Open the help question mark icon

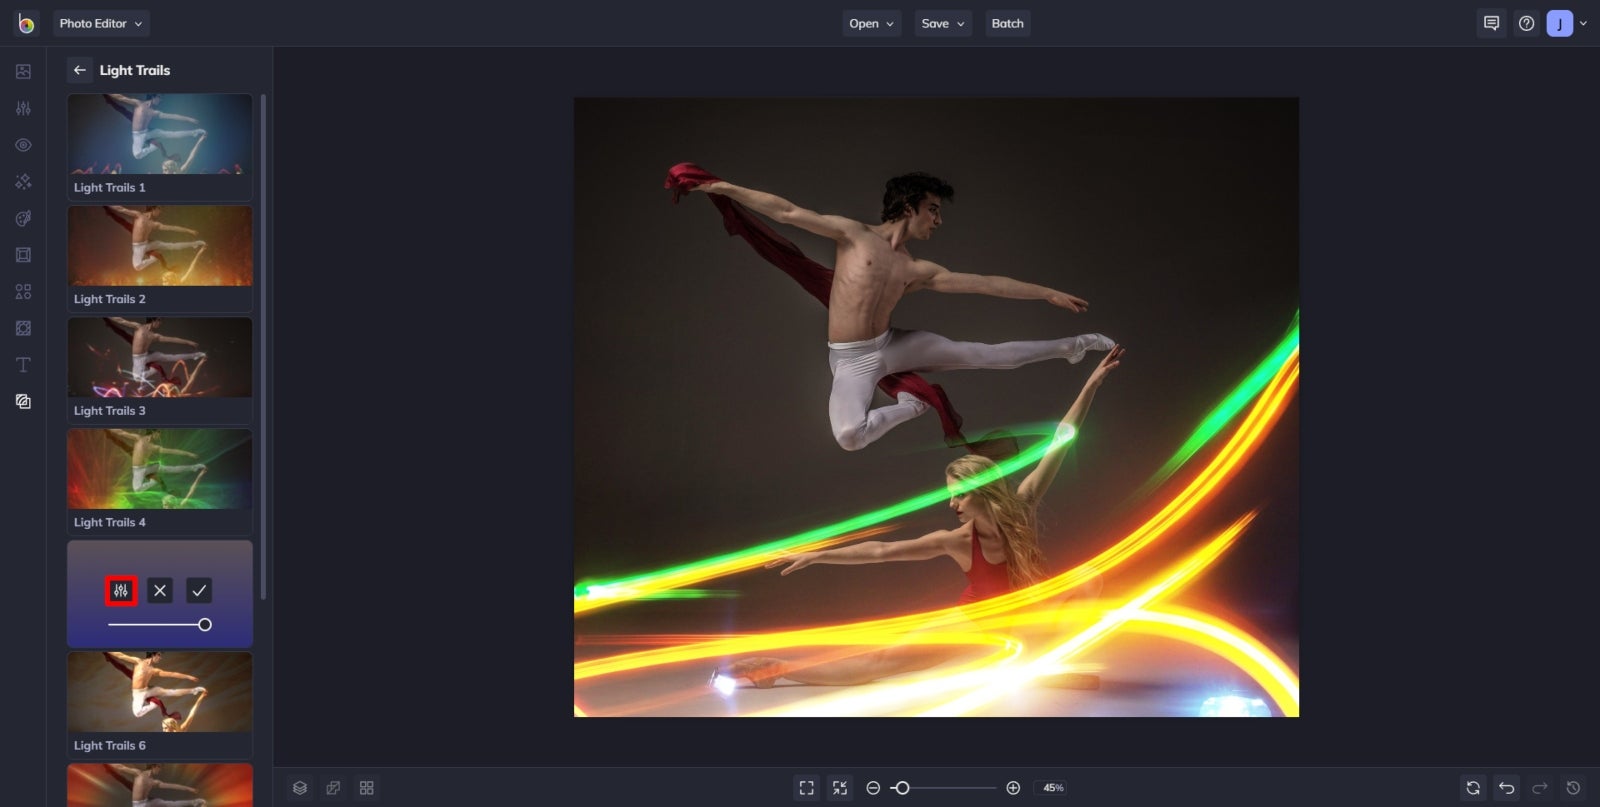(1526, 23)
